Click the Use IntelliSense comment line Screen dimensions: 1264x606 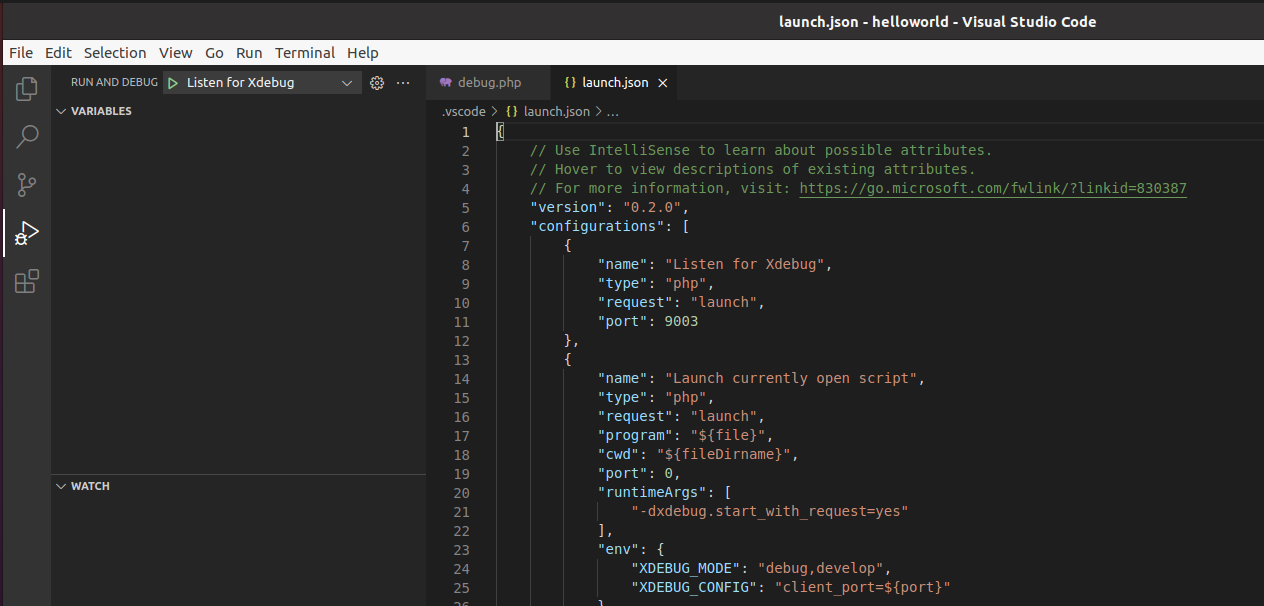coord(761,150)
